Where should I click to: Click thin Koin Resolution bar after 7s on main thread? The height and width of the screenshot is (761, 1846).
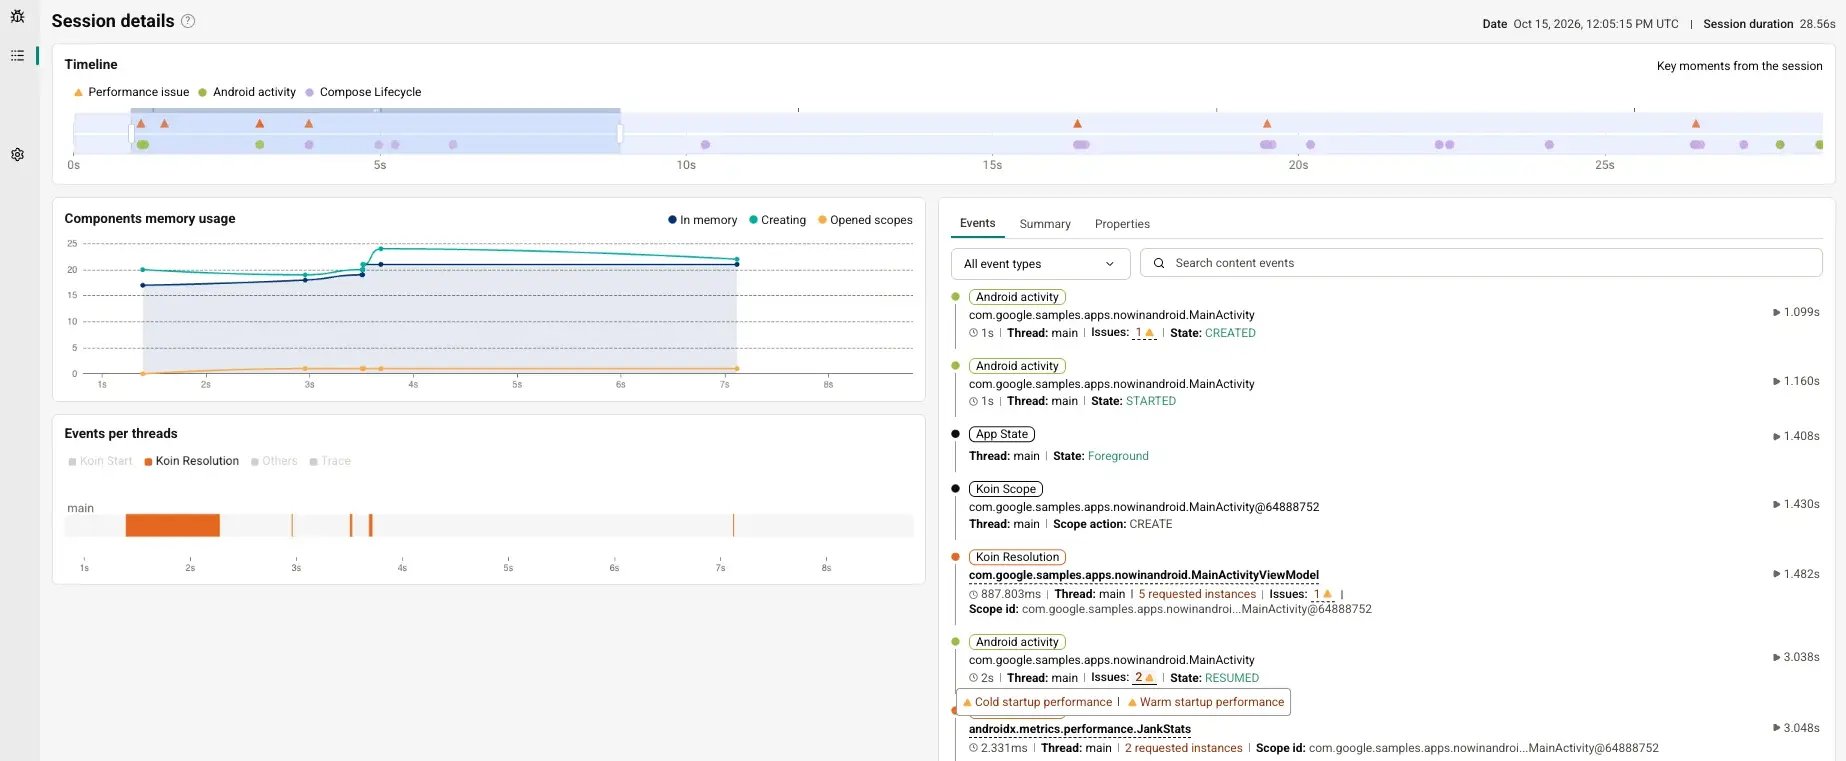point(733,525)
